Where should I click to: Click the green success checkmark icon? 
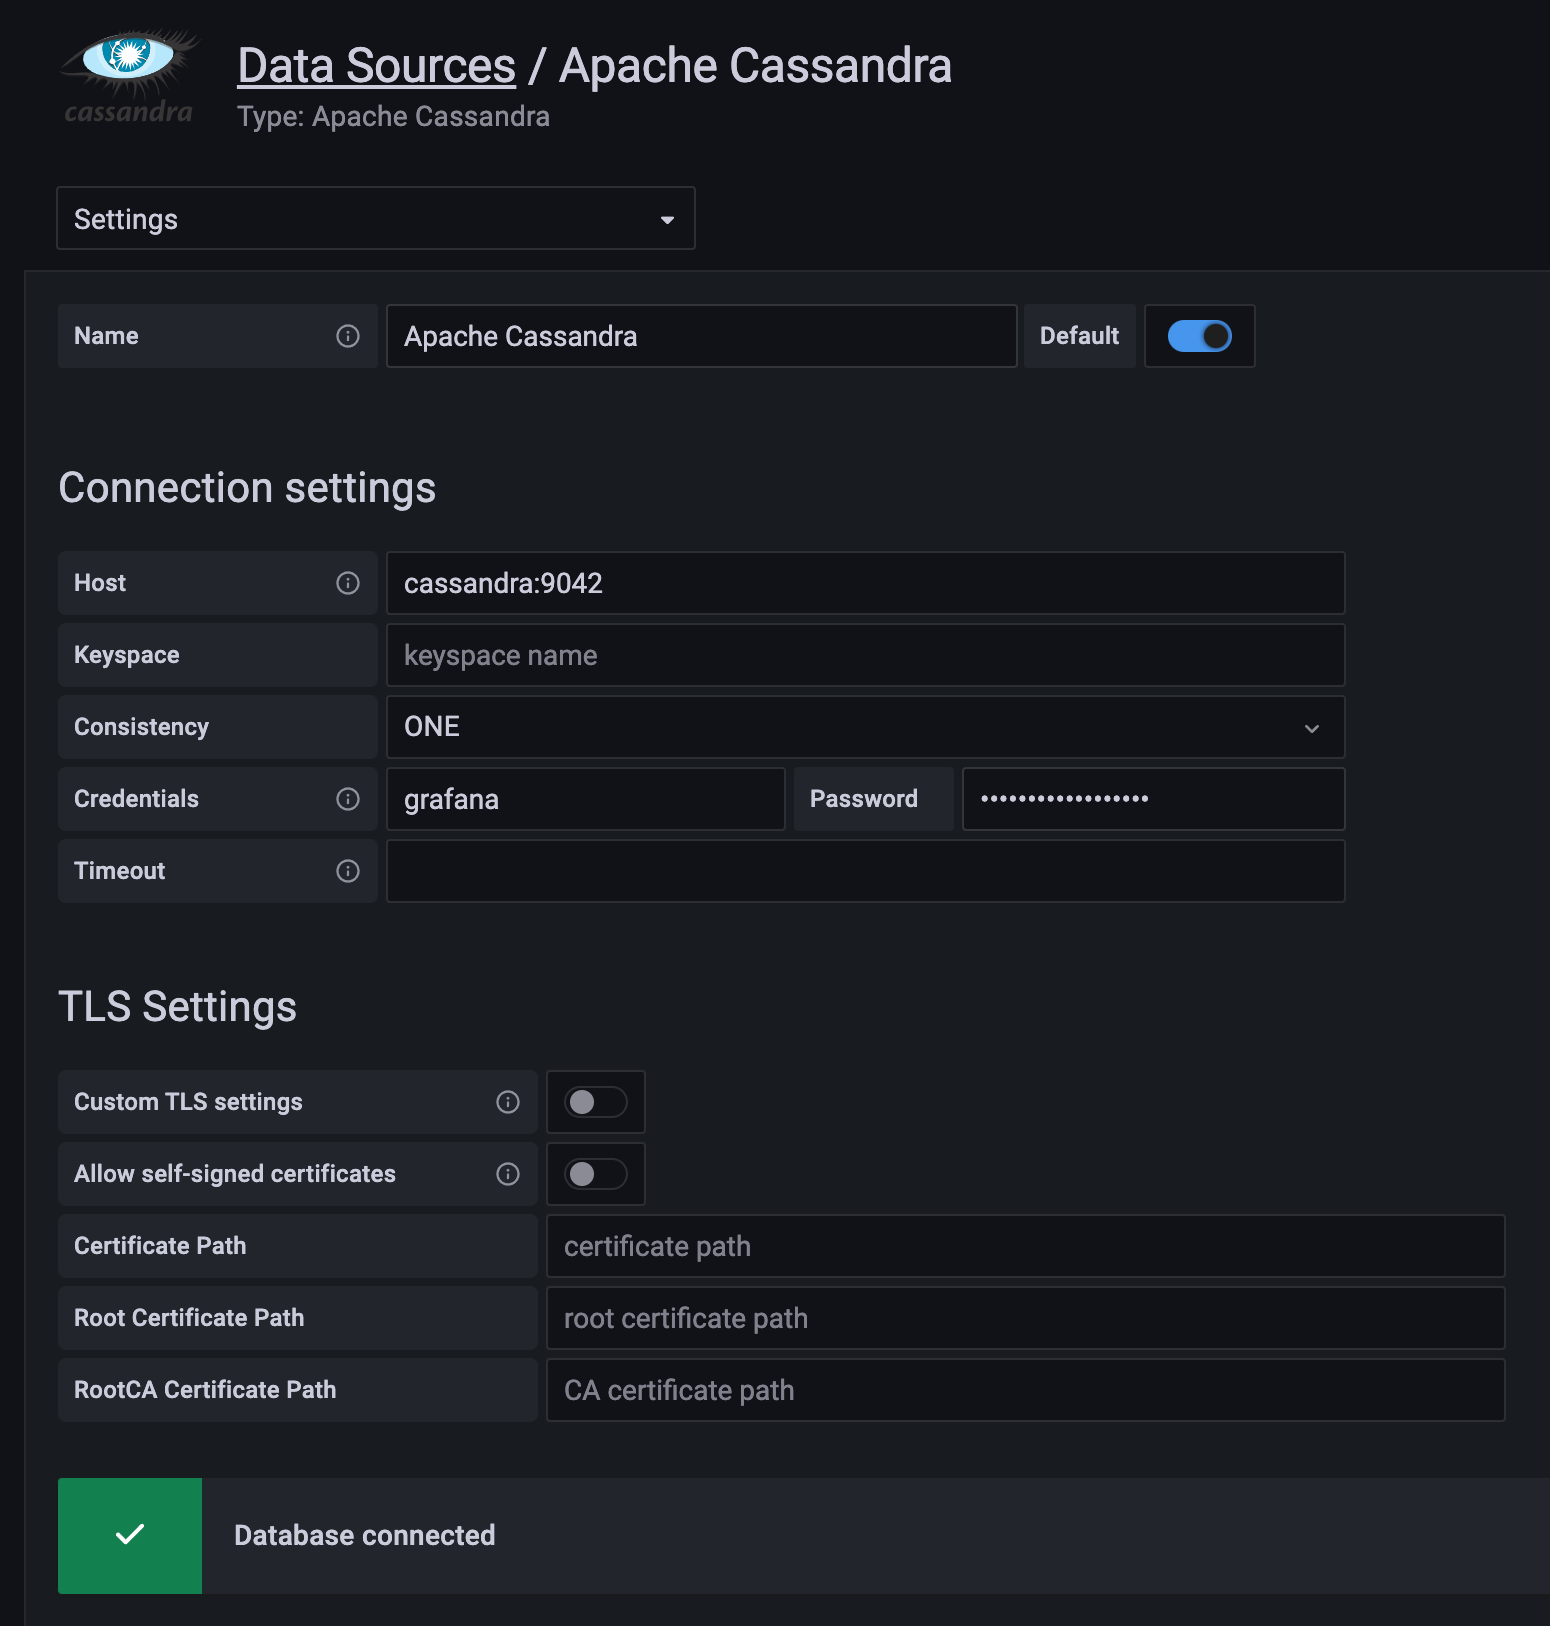click(130, 1535)
